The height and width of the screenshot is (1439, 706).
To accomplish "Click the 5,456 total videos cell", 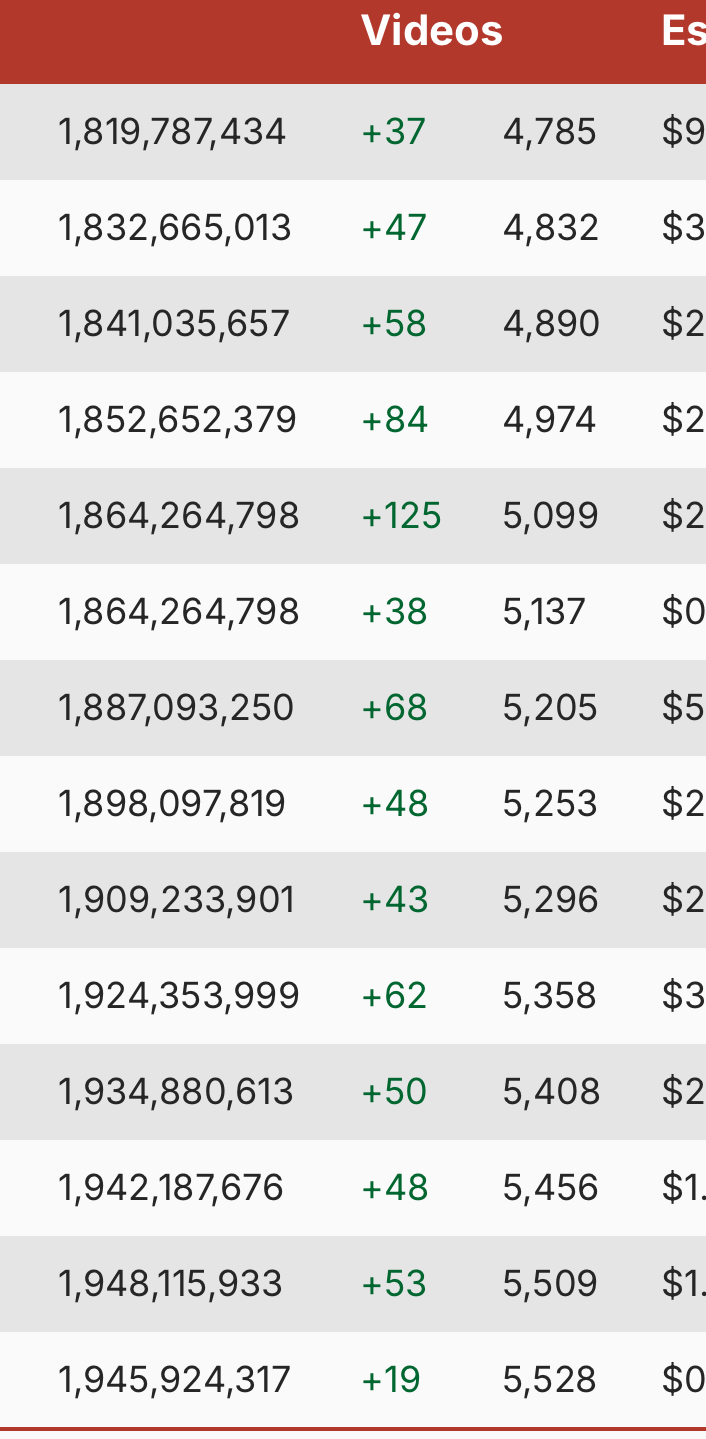I will pyautogui.click(x=551, y=1188).
